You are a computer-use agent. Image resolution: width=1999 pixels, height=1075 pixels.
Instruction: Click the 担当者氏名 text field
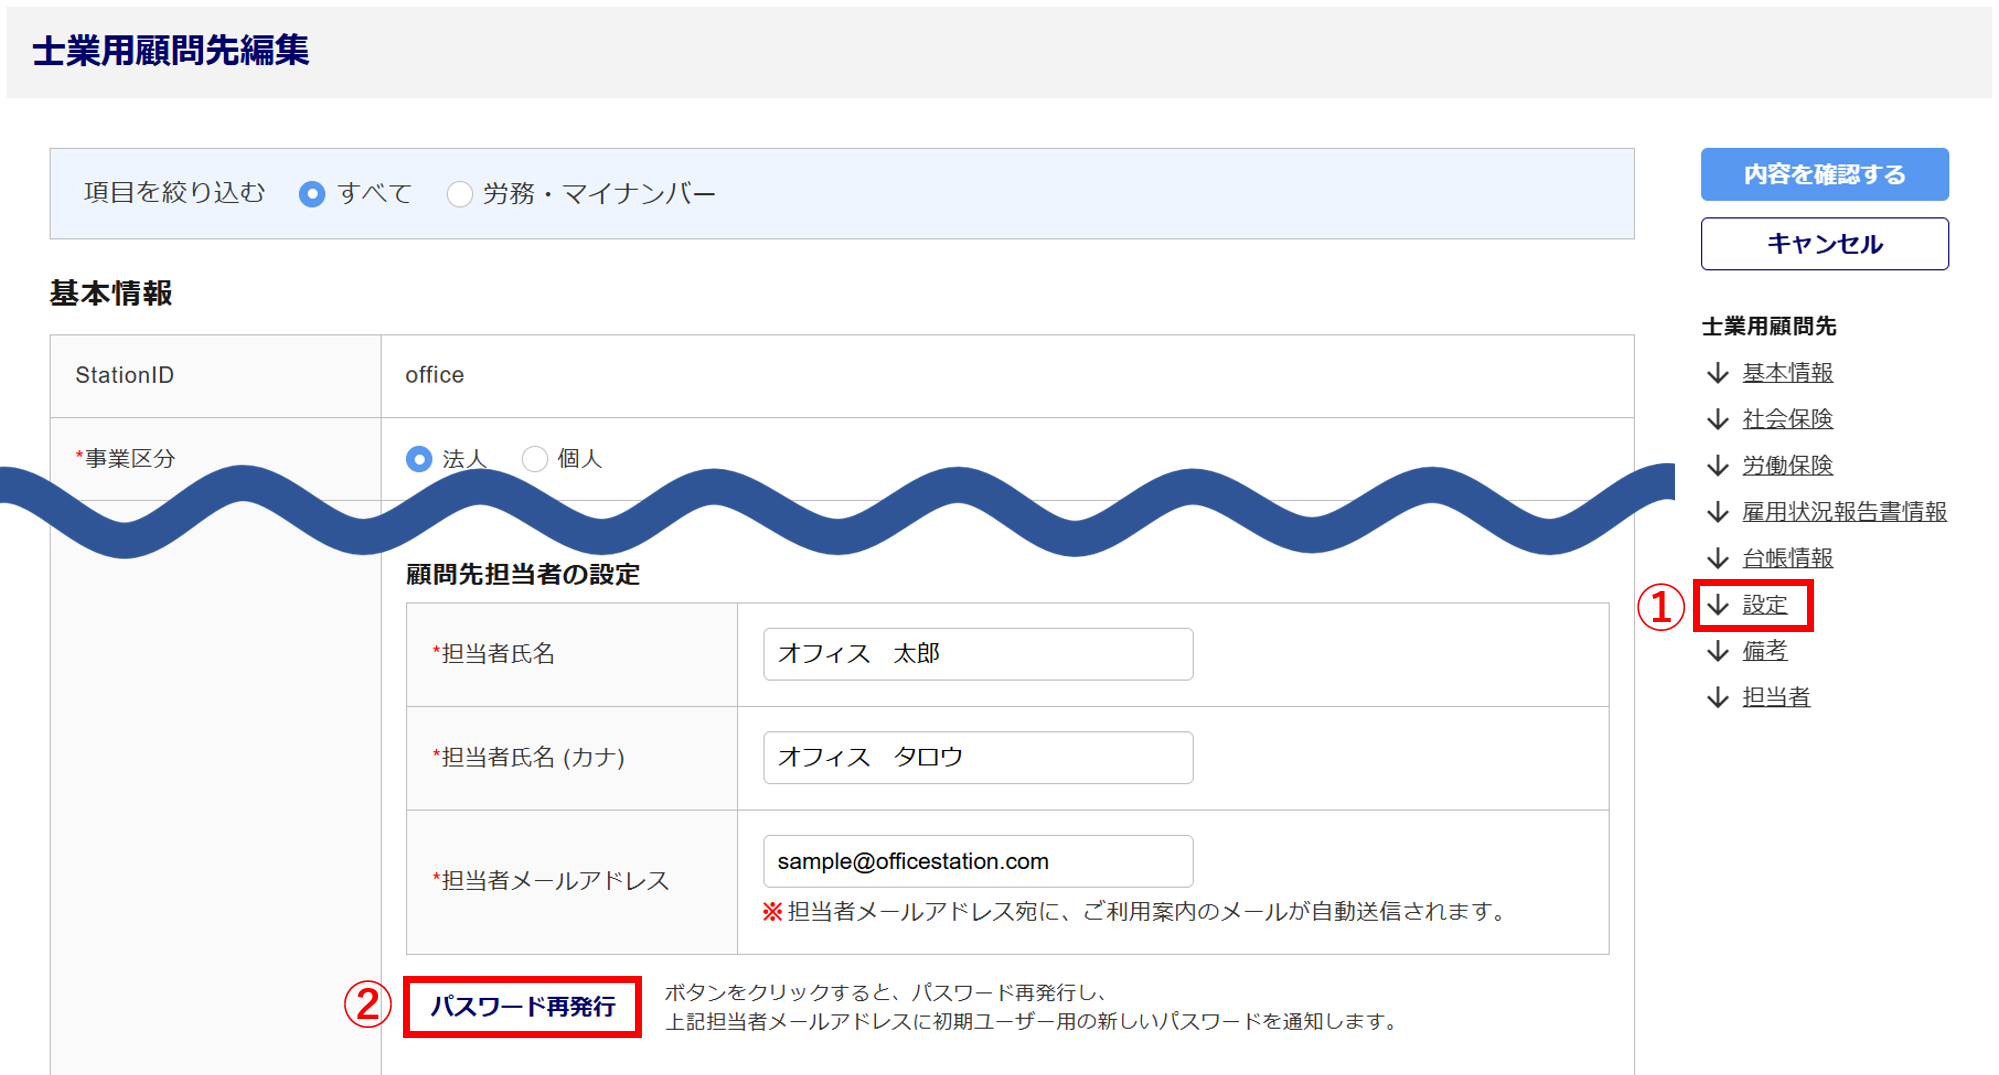[977, 654]
